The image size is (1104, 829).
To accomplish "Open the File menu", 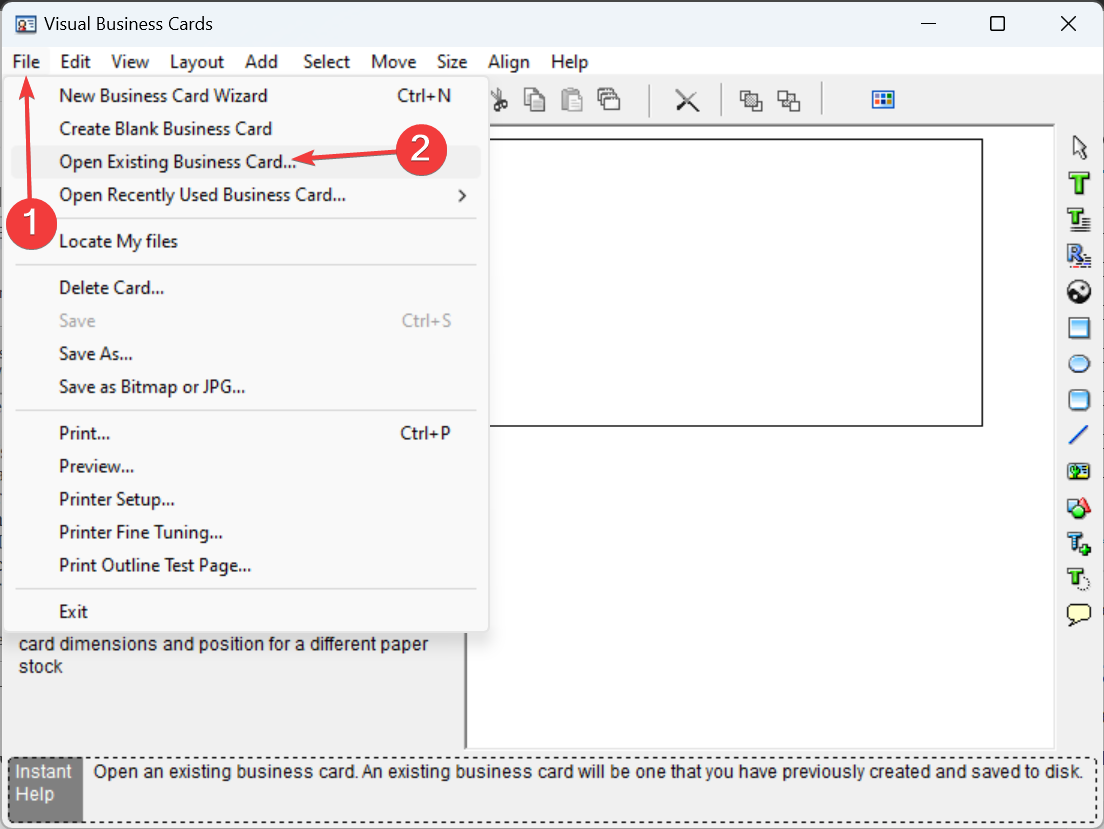I will tap(26, 62).
